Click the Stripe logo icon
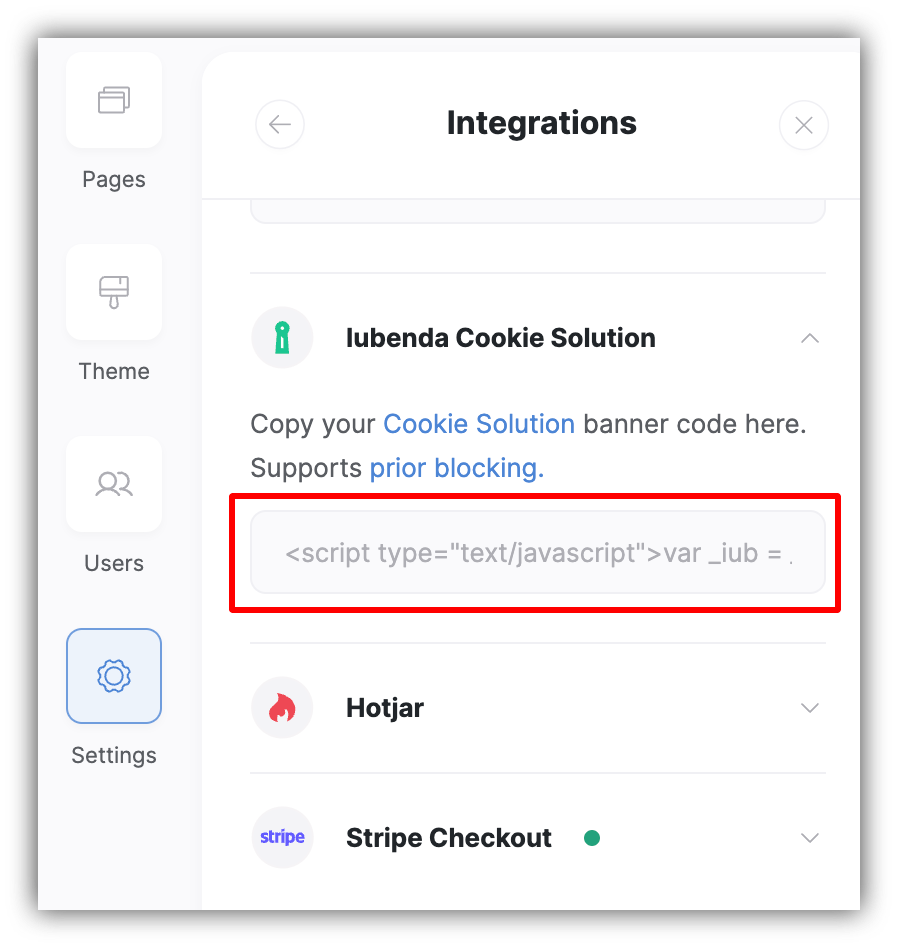898x948 pixels. (282, 837)
